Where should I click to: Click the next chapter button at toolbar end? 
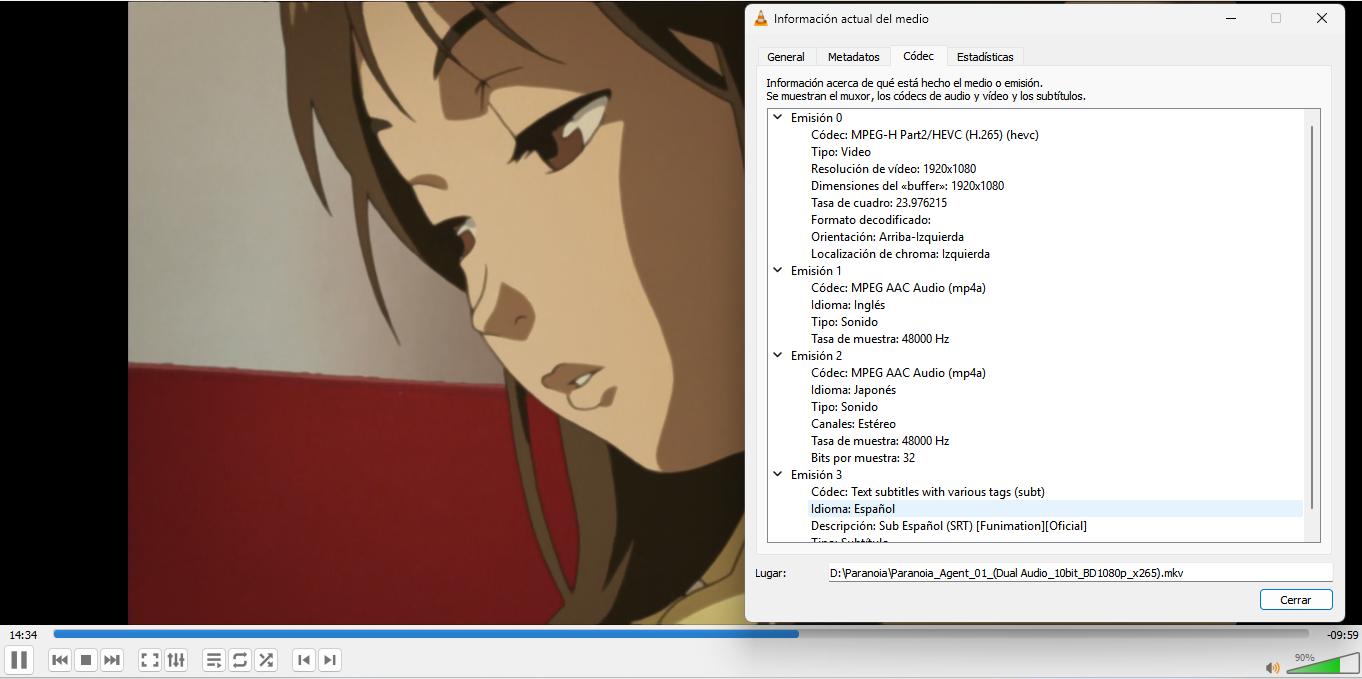330,660
